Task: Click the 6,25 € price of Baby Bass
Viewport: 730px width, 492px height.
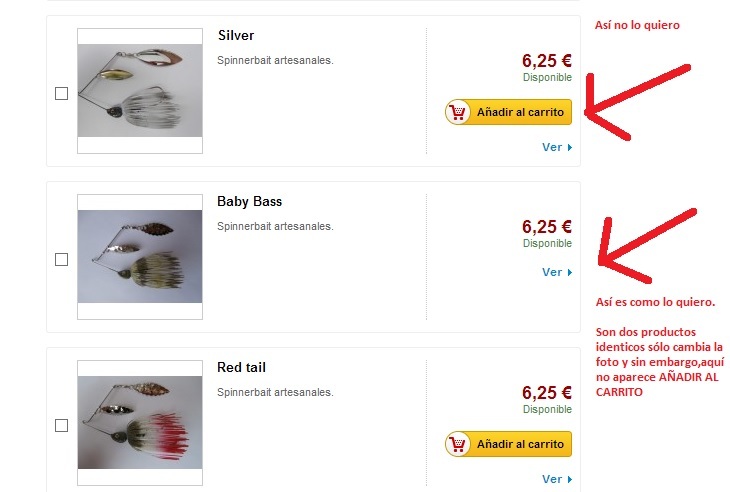Action: click(x=547, y=227)
